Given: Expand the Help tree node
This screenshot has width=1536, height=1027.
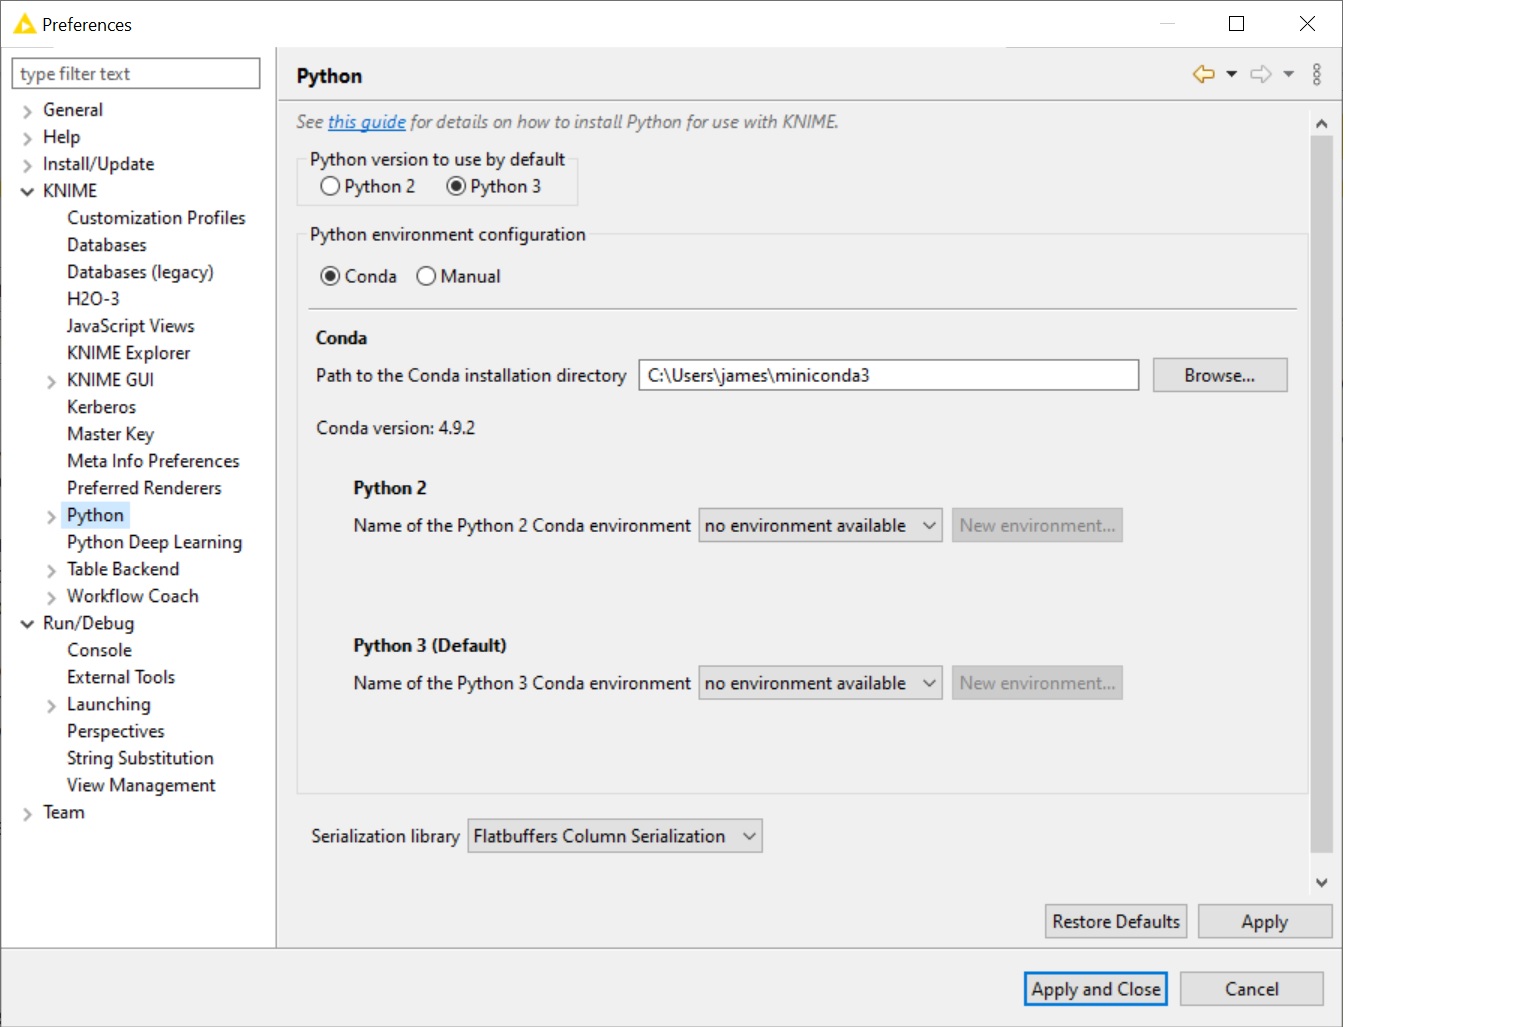Looking at the screenshot, I should click(27, 138).
